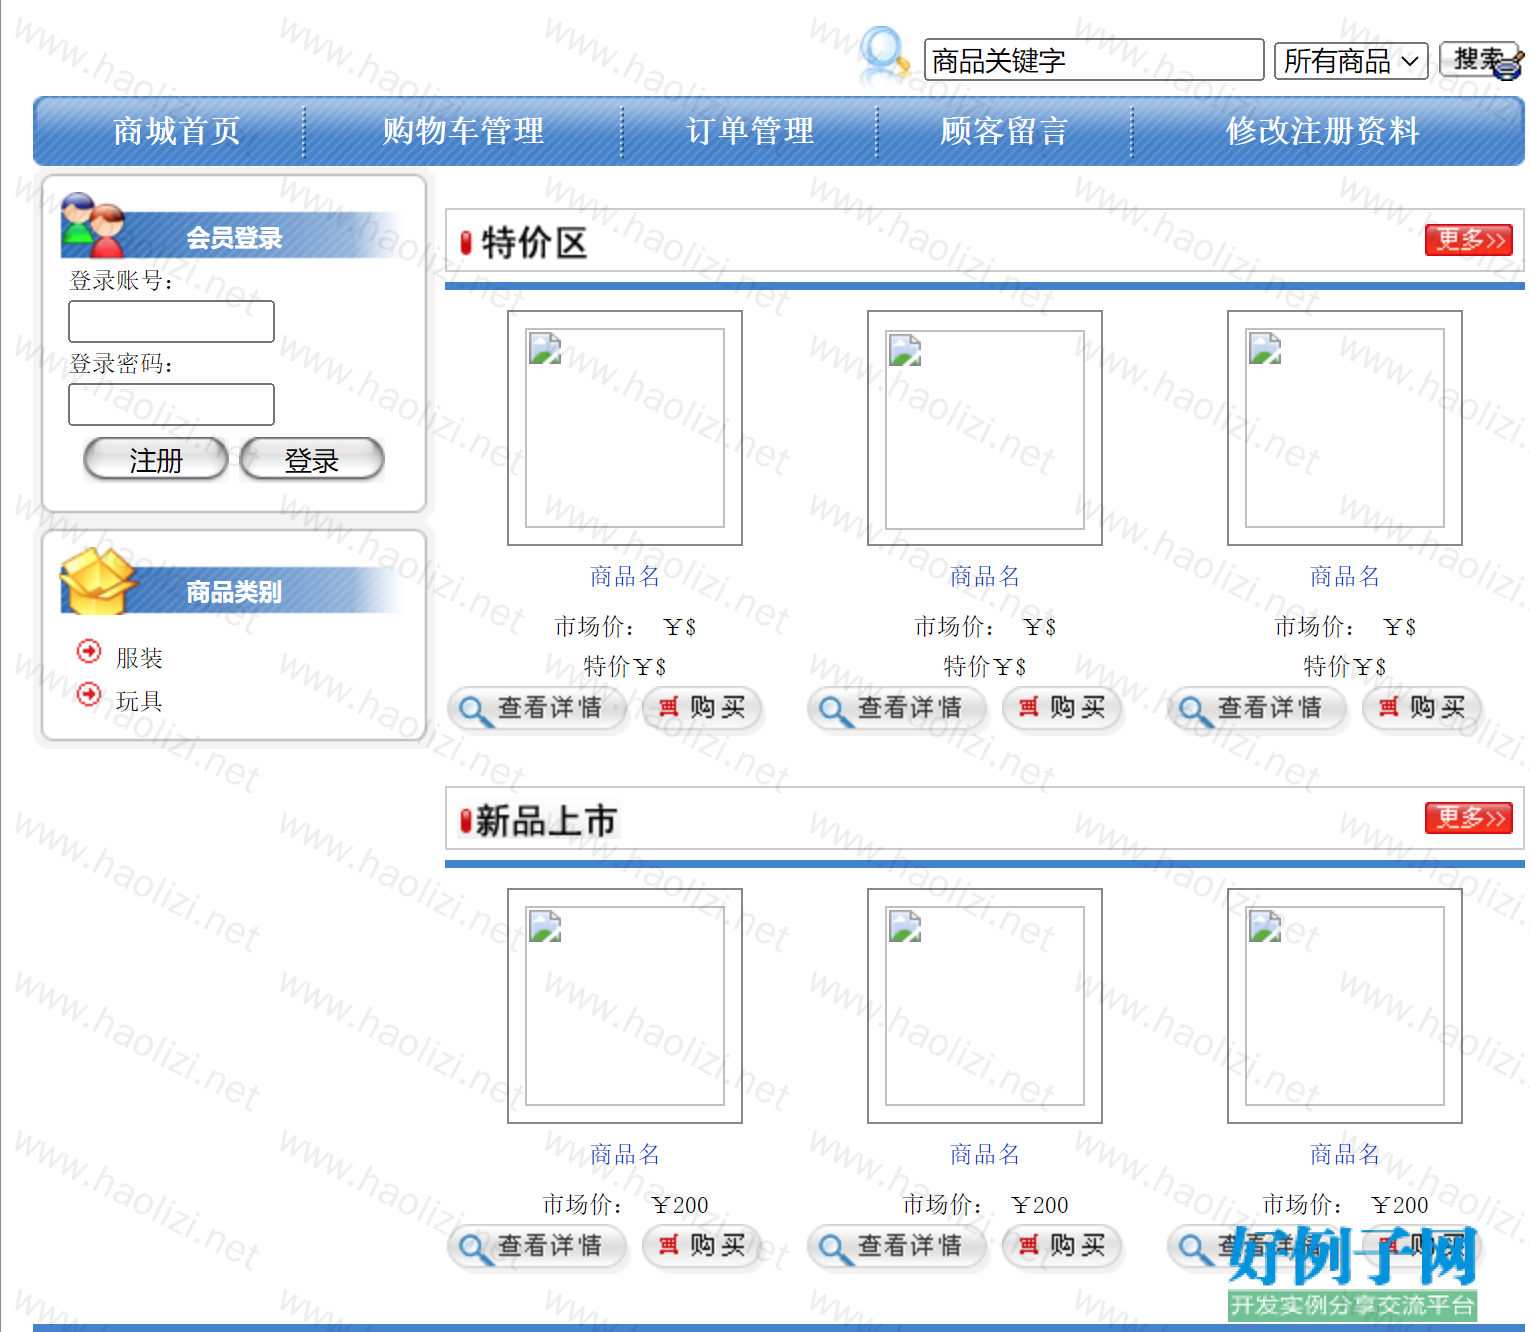Click the yellow box icon in 商品类别 header
Image resolution: width=1530 pixels, height=1332 pixels.
tap(97, 580)
